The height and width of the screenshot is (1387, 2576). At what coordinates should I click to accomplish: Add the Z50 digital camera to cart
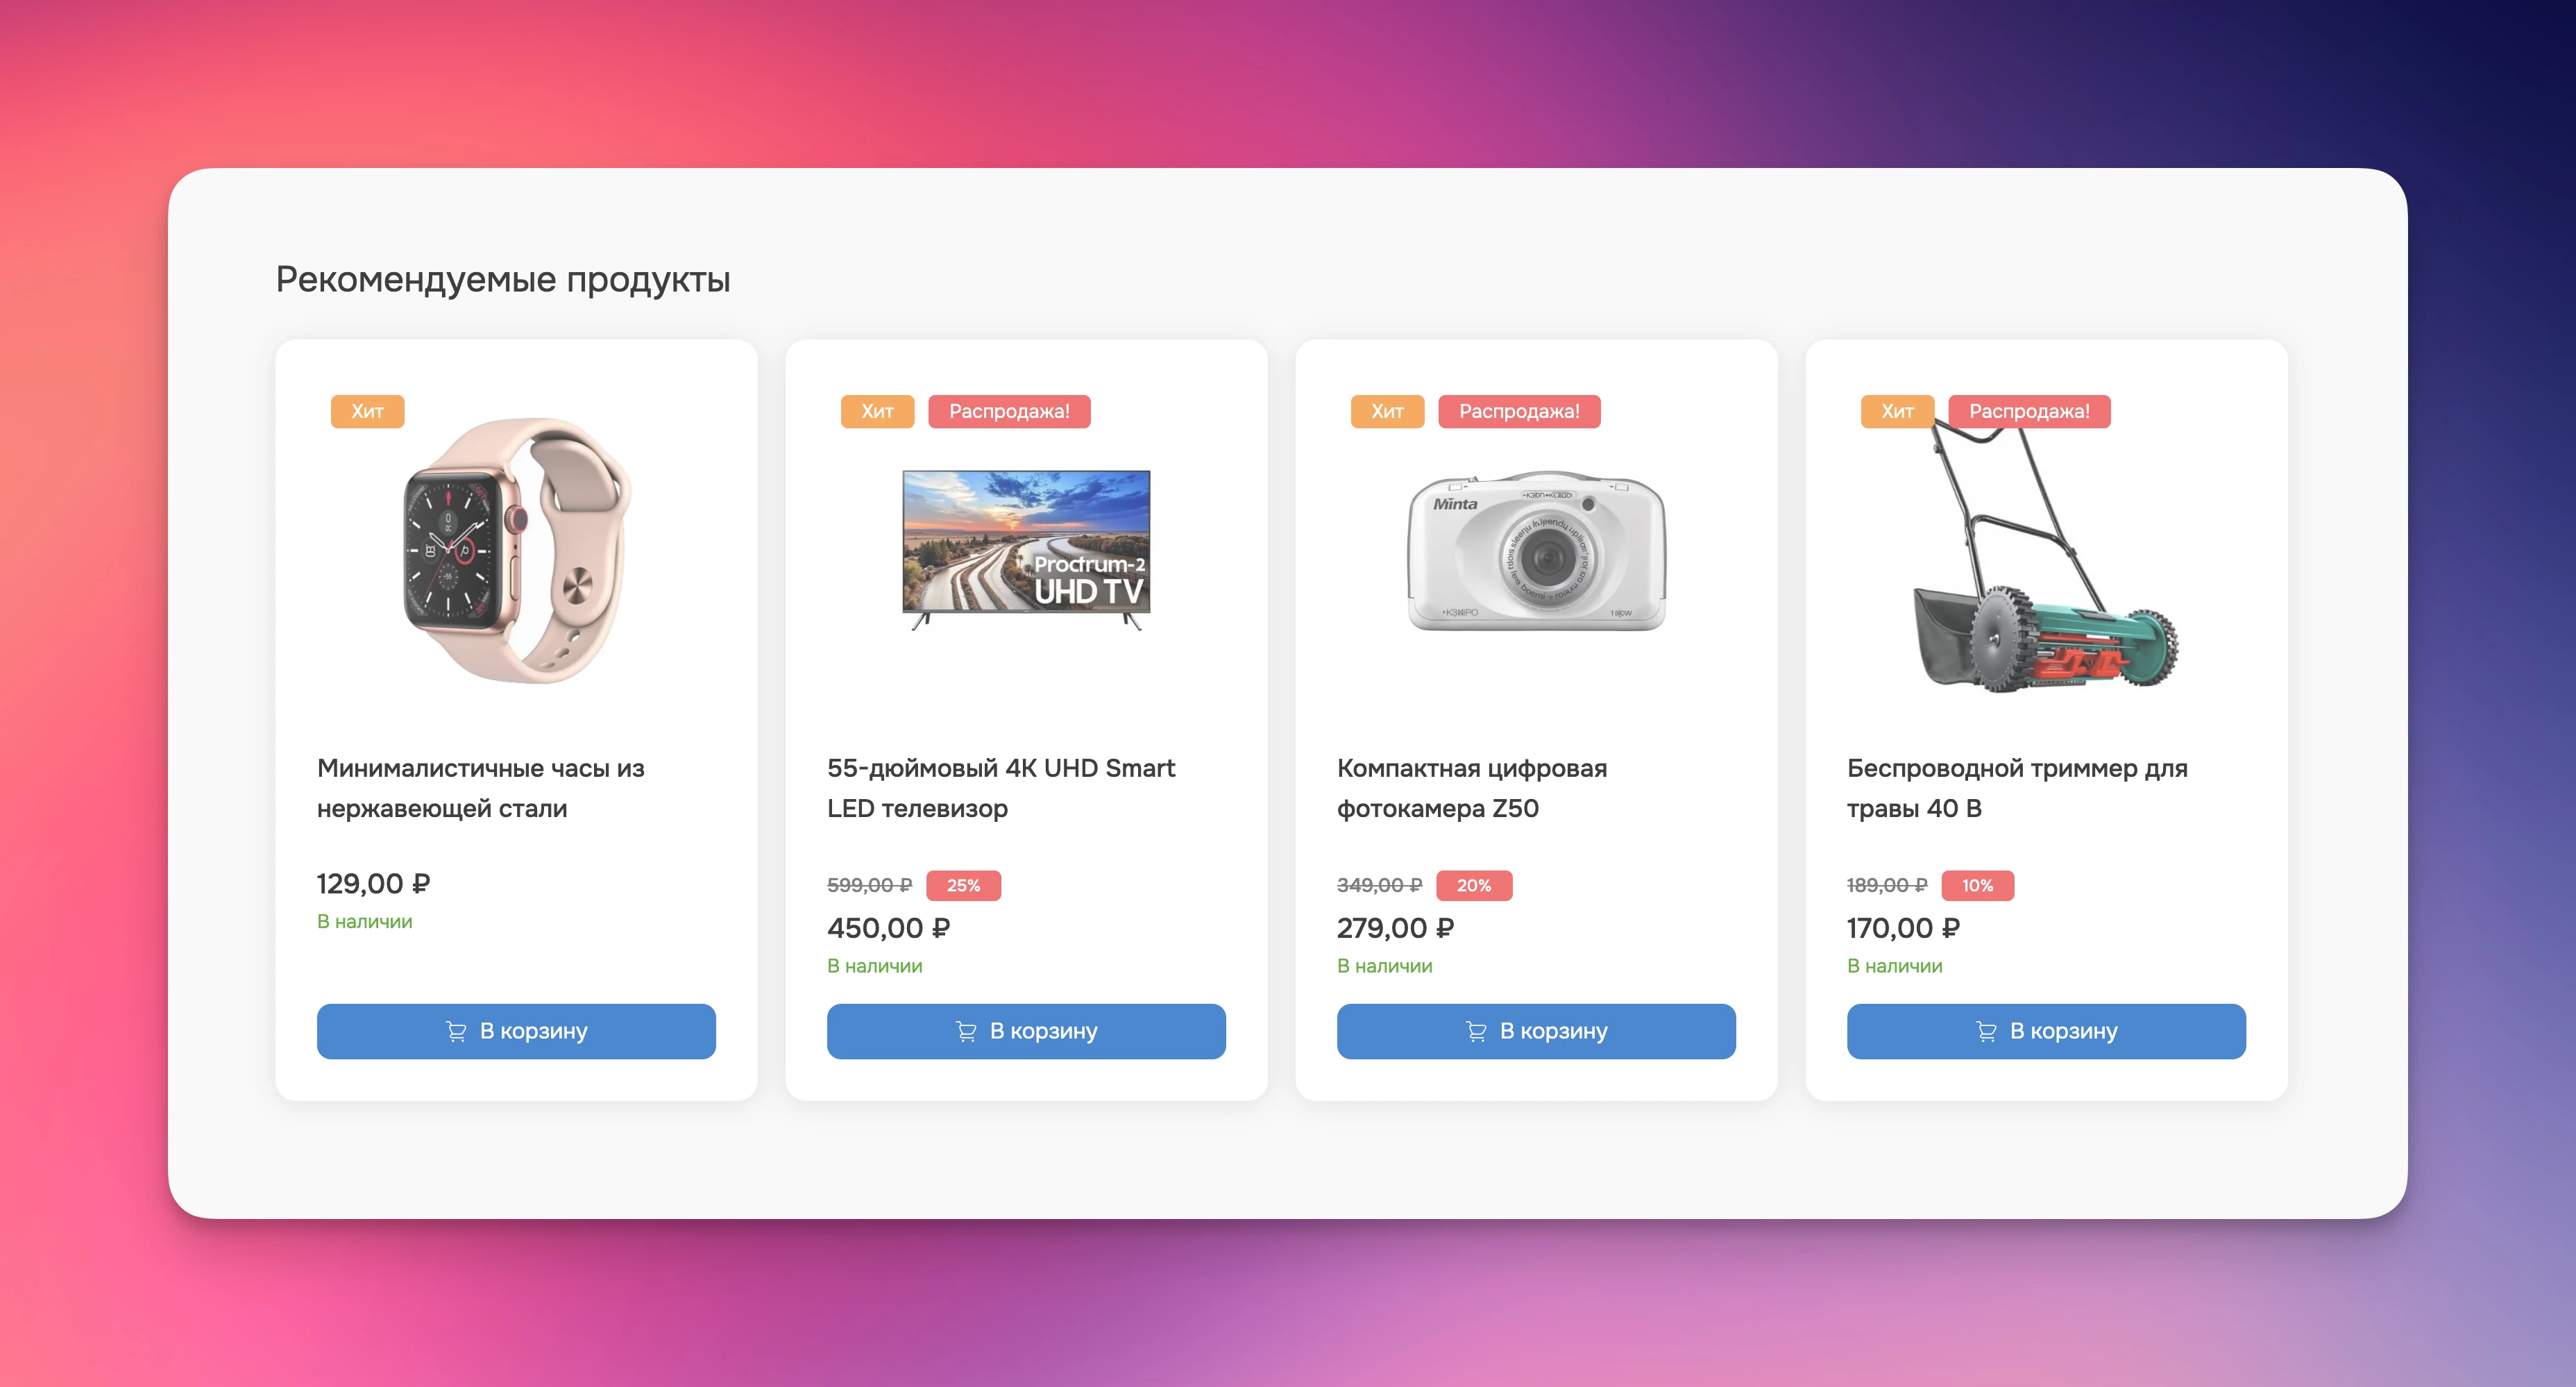coord(1536,1031)
